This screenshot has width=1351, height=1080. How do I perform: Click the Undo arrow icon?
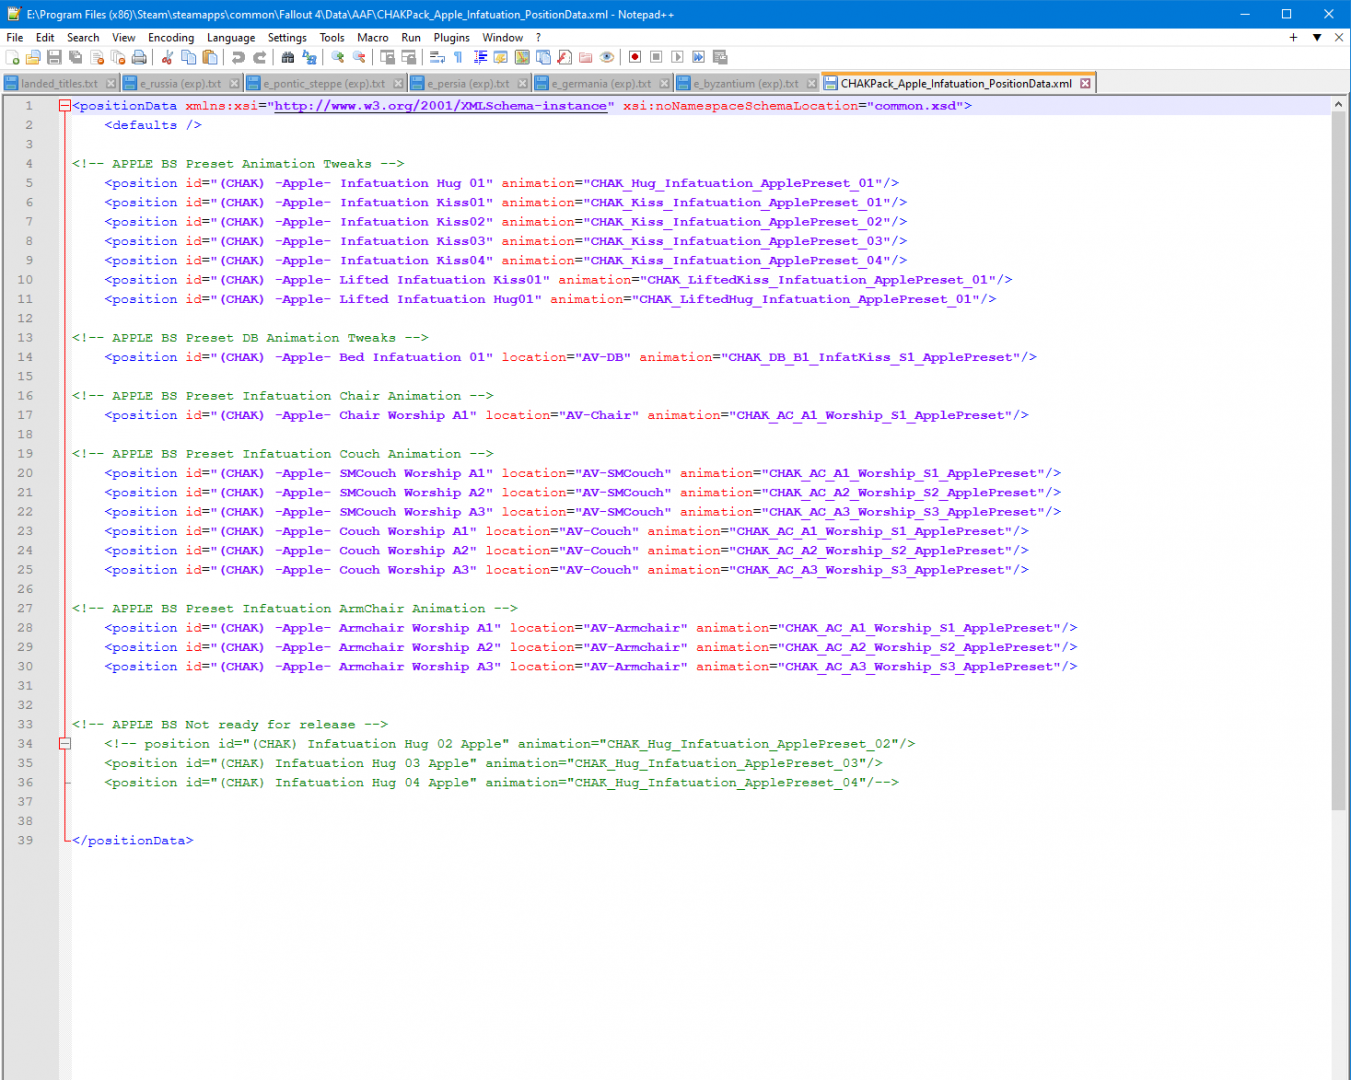tap(238, 58)
